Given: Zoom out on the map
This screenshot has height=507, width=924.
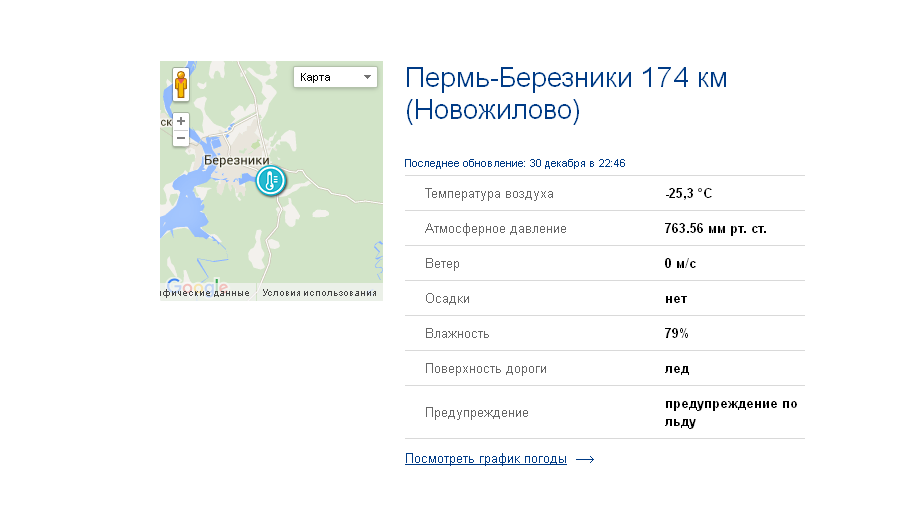Looking at the screenshot, I should click(x=181, y=138).
